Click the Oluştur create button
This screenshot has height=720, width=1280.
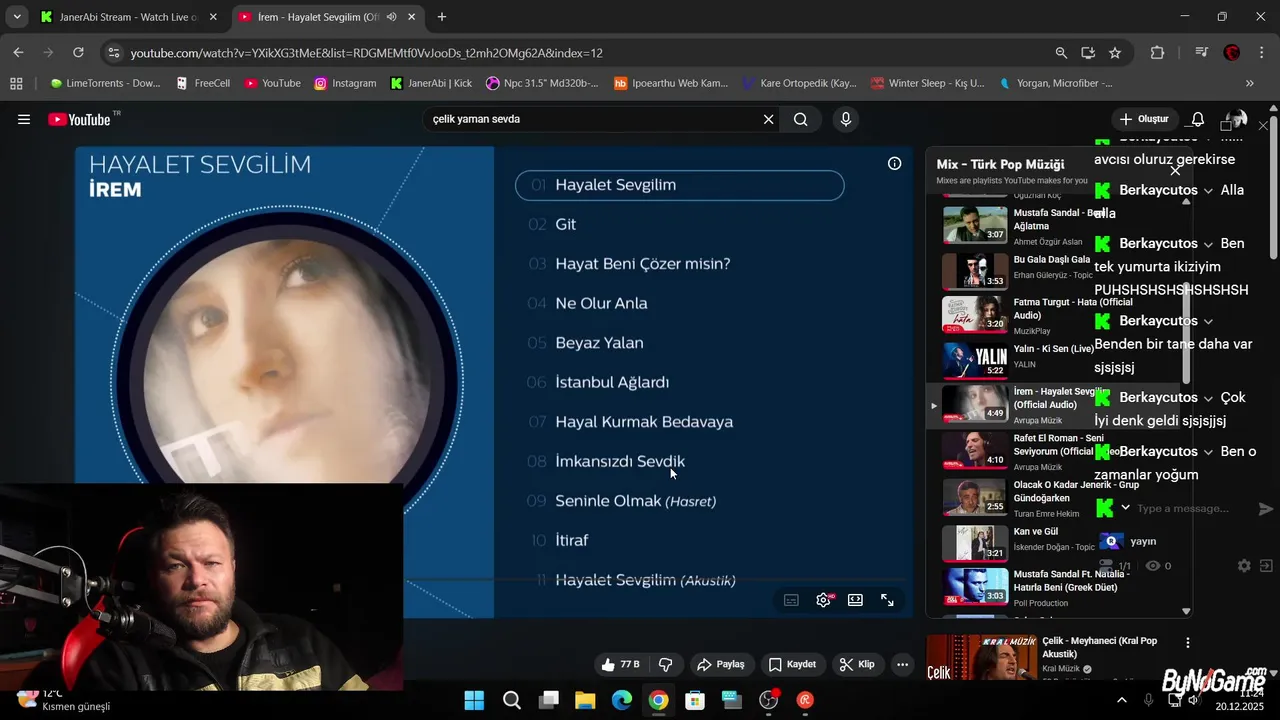[x=1144, y=119]
